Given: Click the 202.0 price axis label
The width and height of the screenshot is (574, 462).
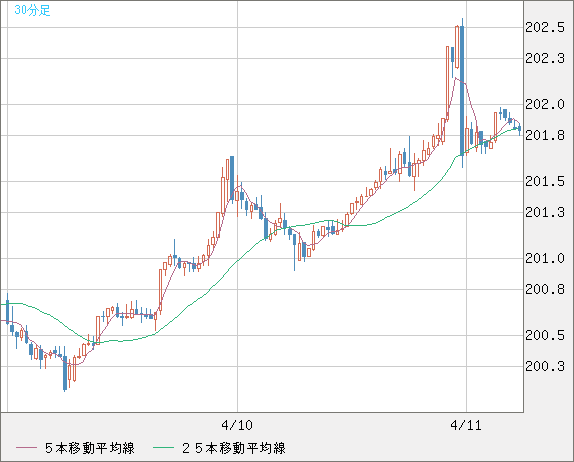Looking at the screenshot, I should [545, 105].
